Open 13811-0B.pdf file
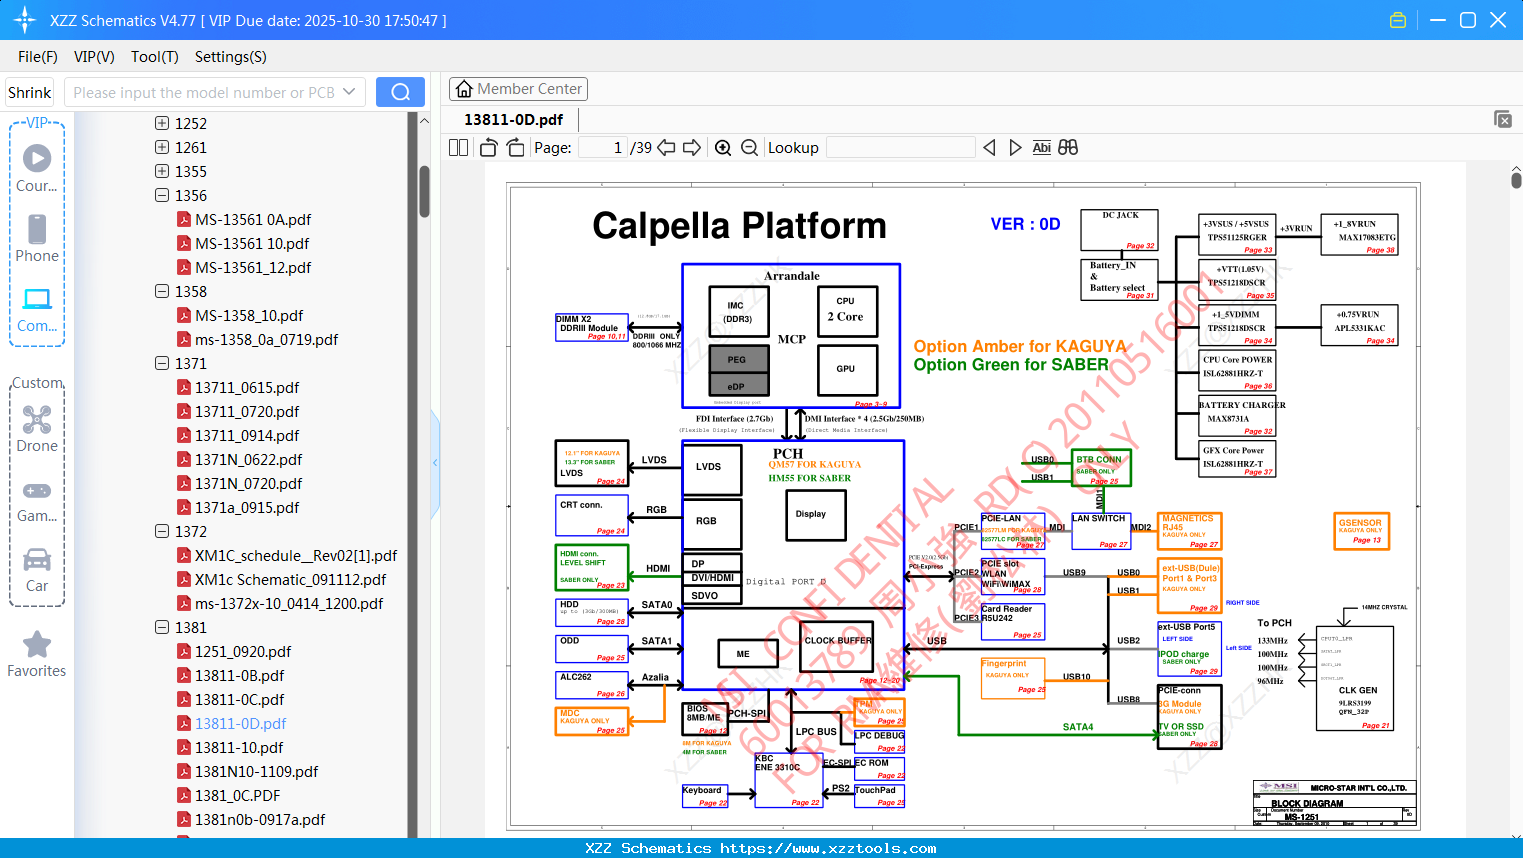The height and width of the screenshot is (858, 1523). click(240, 675)
